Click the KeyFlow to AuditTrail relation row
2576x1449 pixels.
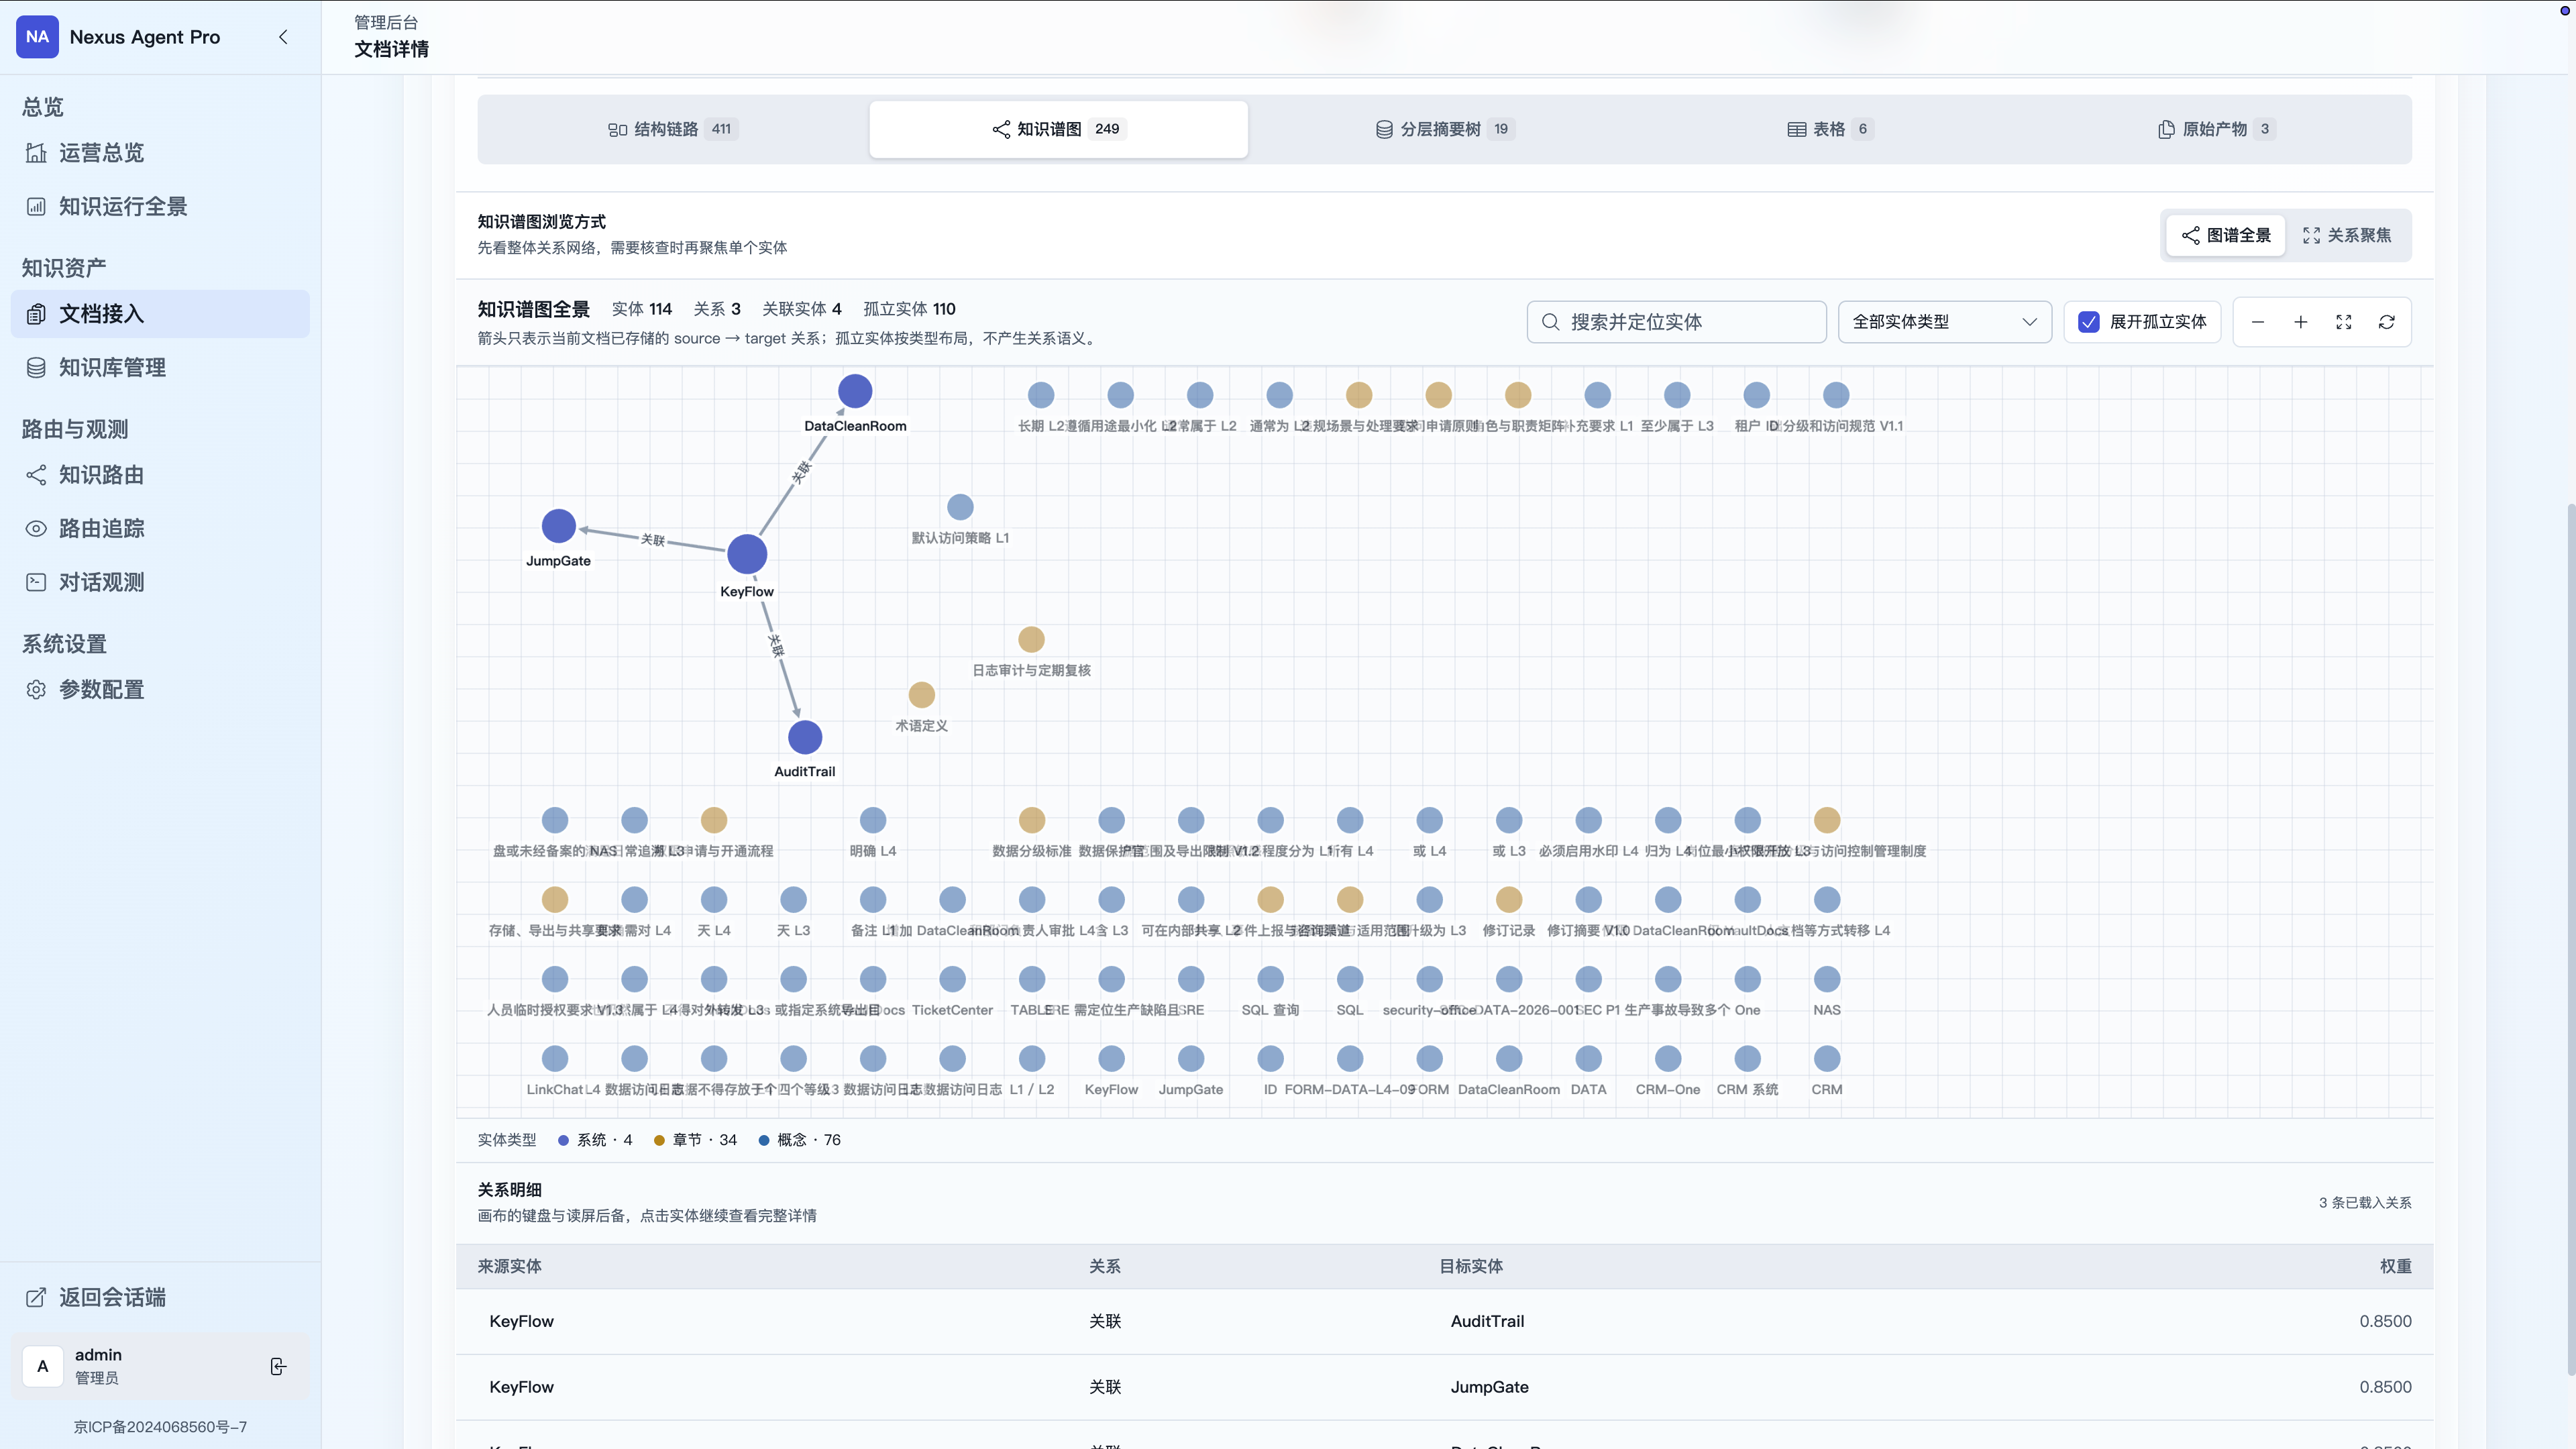[1444, 1321]
